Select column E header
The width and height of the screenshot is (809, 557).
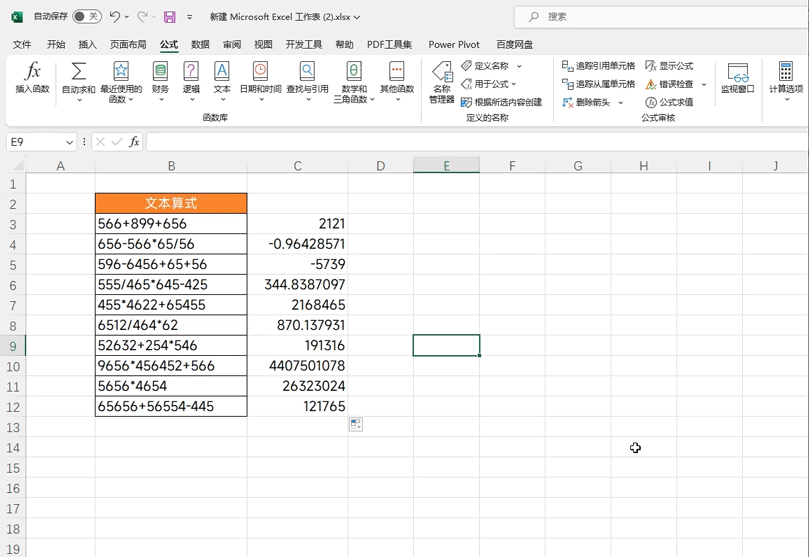[x=446, y=166]
